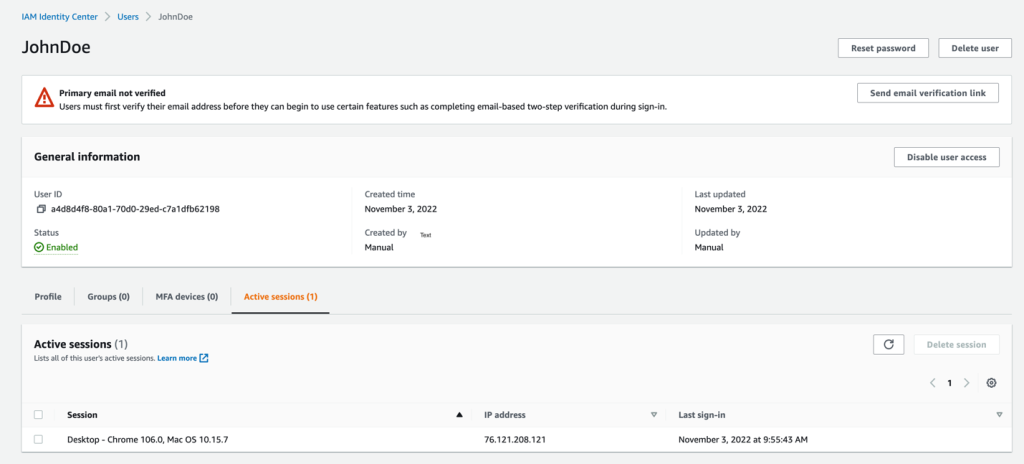1024x464 pixels.
Task: Open Learn more link
Action: [177, 358]
